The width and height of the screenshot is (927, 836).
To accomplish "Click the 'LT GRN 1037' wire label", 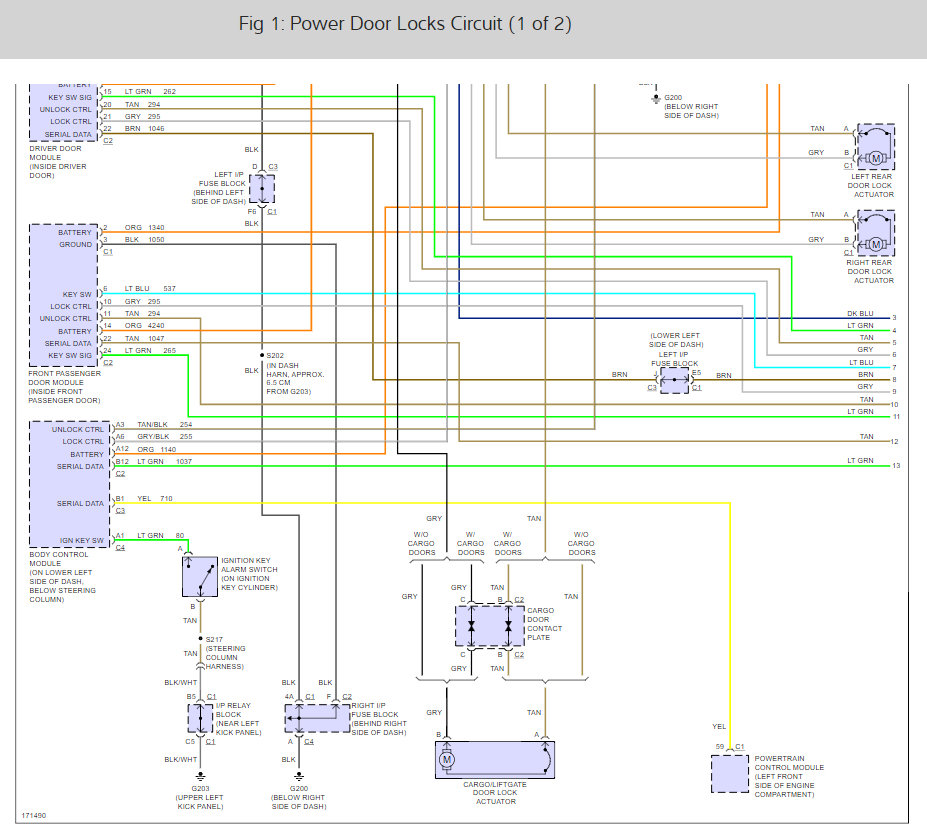I will click(x=164, y=461).
